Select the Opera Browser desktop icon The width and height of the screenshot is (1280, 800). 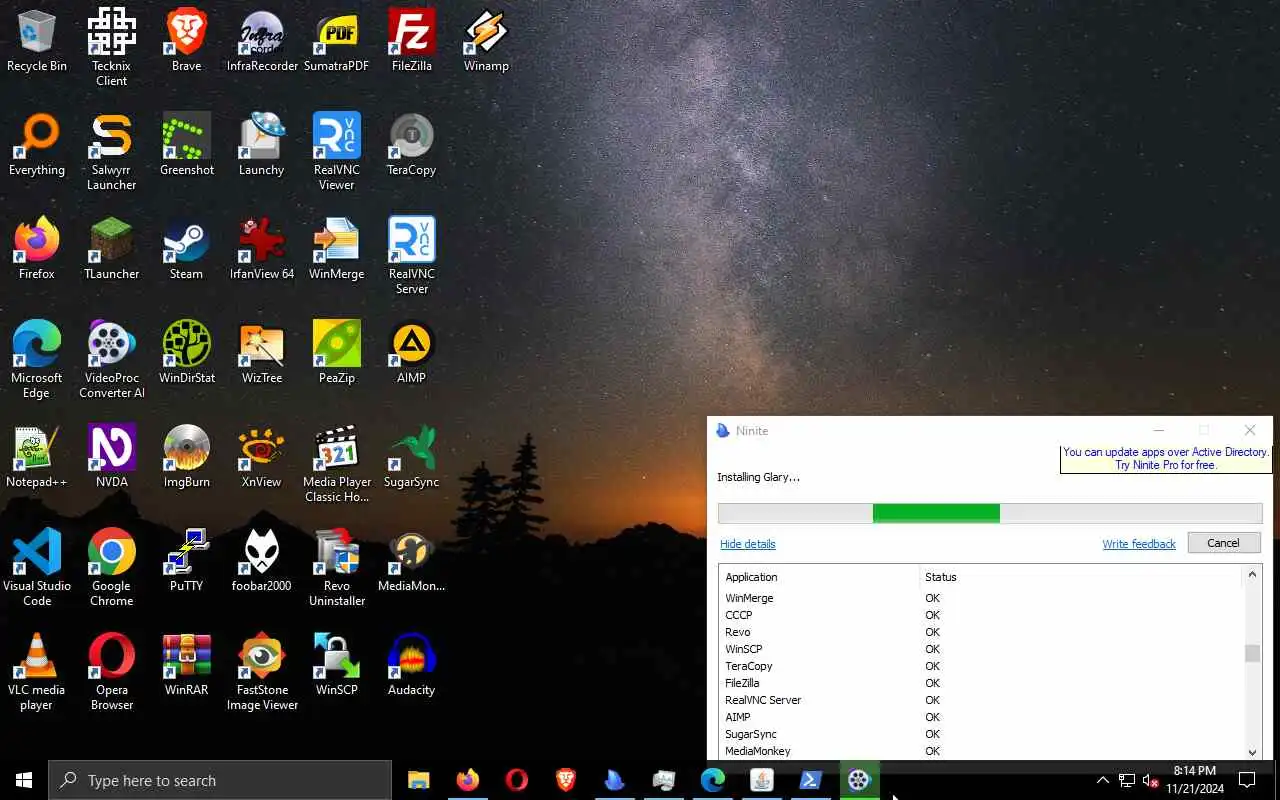(x=111, y=671)
